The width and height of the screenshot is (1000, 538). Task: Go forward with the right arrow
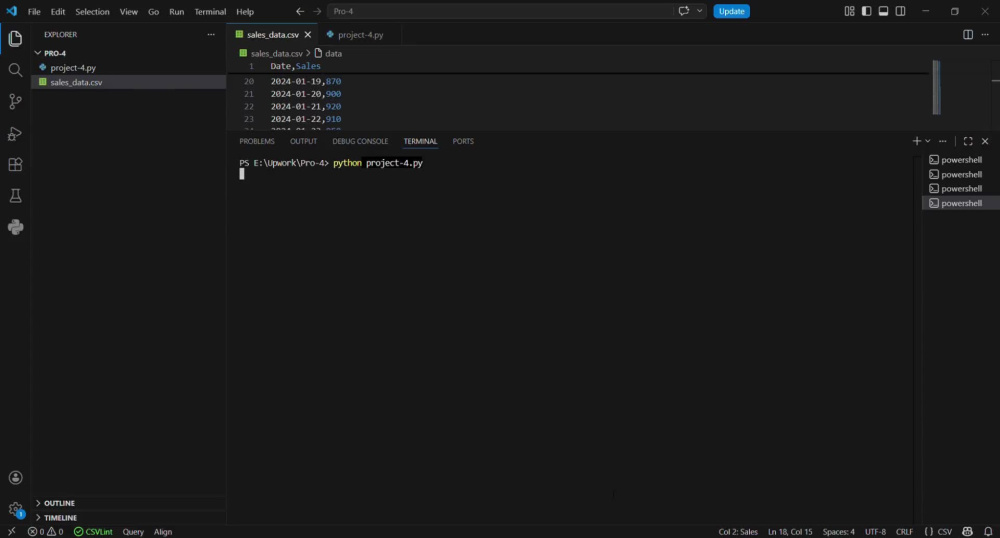[317, 11]
